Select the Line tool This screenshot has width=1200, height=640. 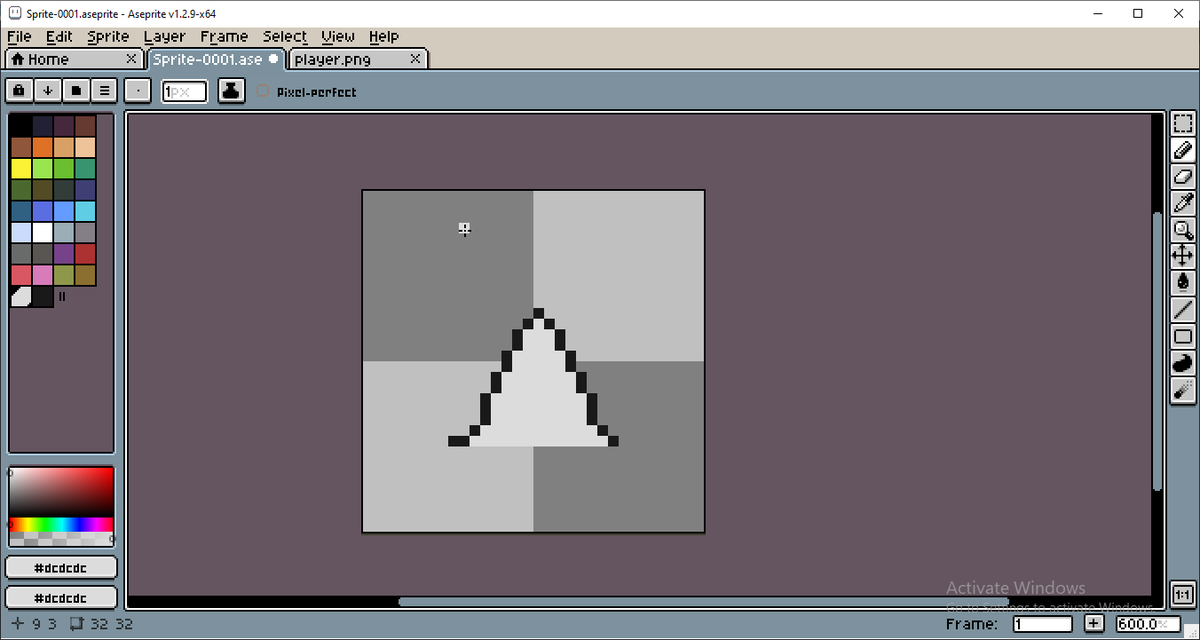pyautogui.click(x=1183, y=309)
